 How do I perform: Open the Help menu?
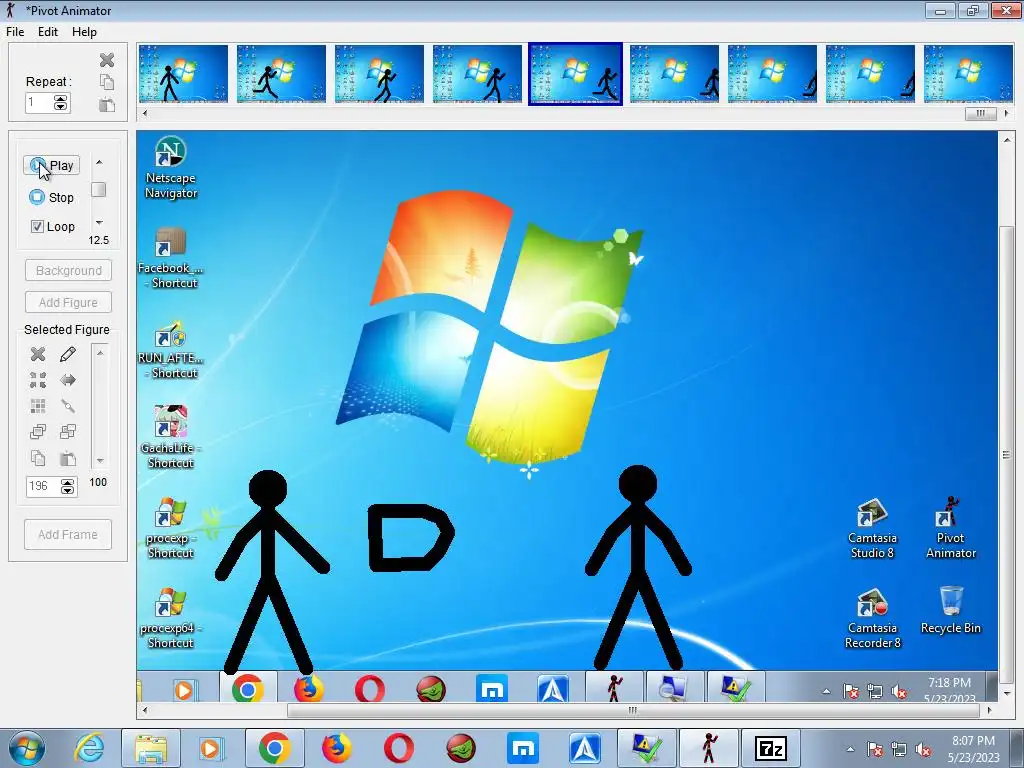[x=84, y=32]
